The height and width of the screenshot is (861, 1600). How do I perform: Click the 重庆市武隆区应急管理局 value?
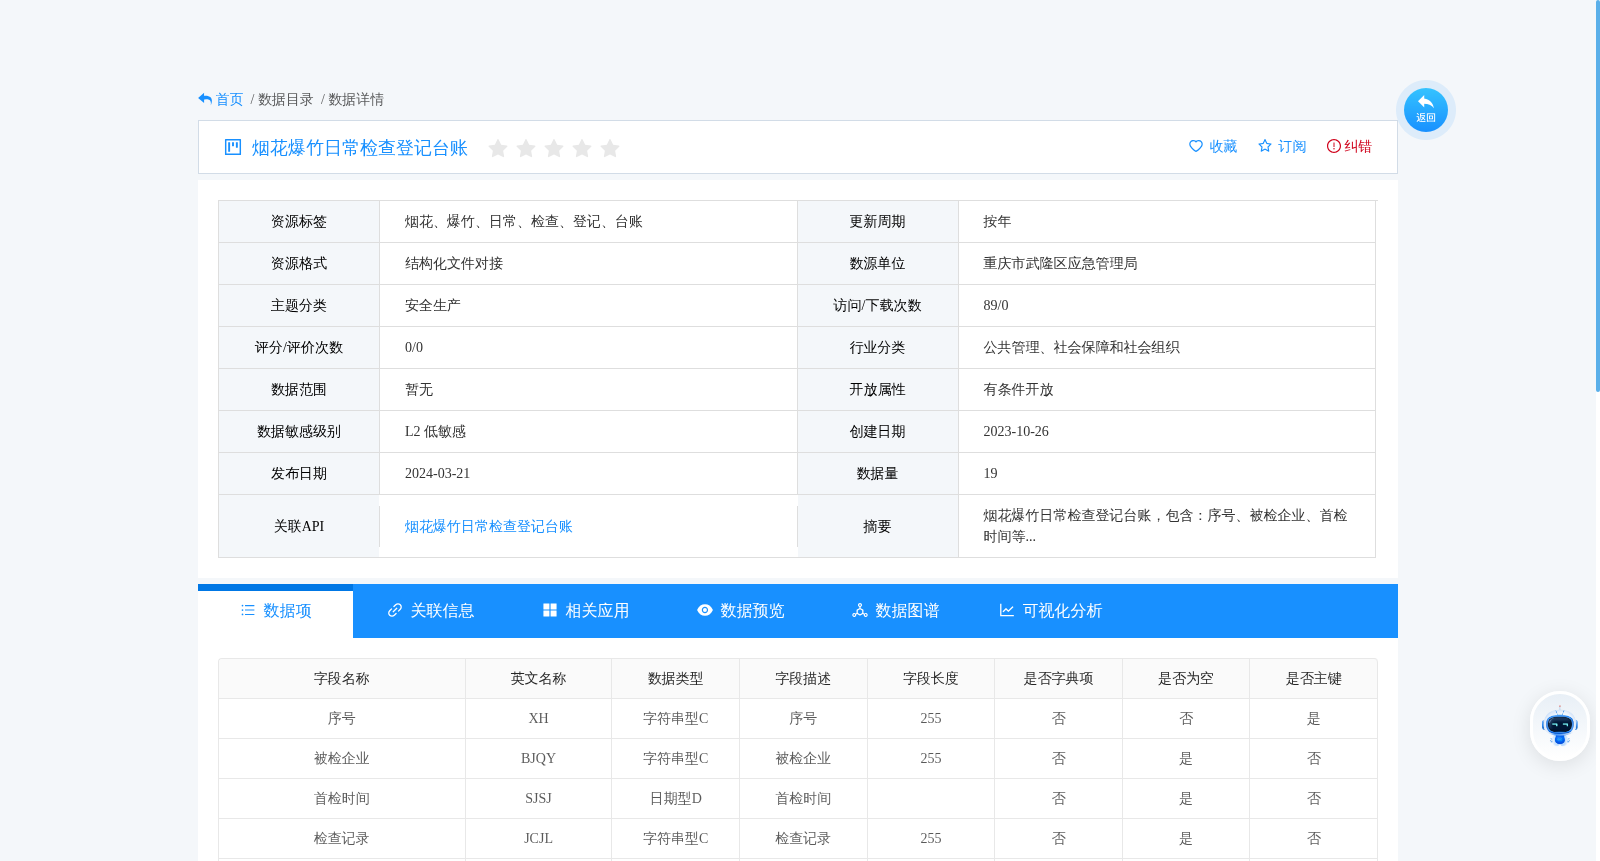point(1060,263)
